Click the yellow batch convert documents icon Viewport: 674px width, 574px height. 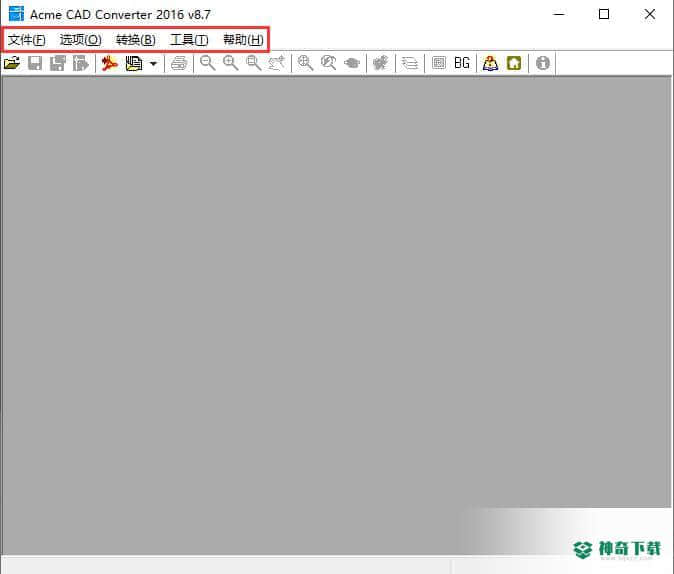tap(134, 63)
